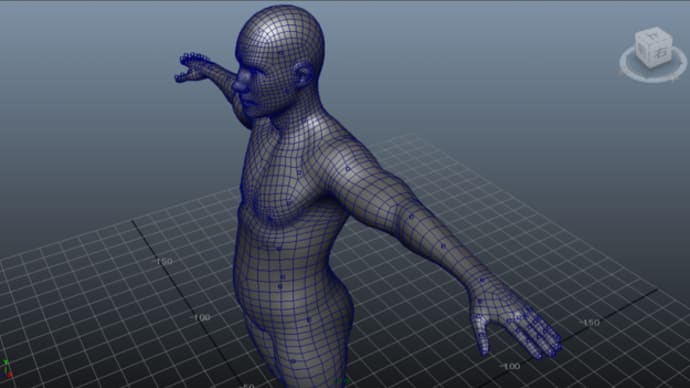Click the model's ear

(x=304, y=75)
